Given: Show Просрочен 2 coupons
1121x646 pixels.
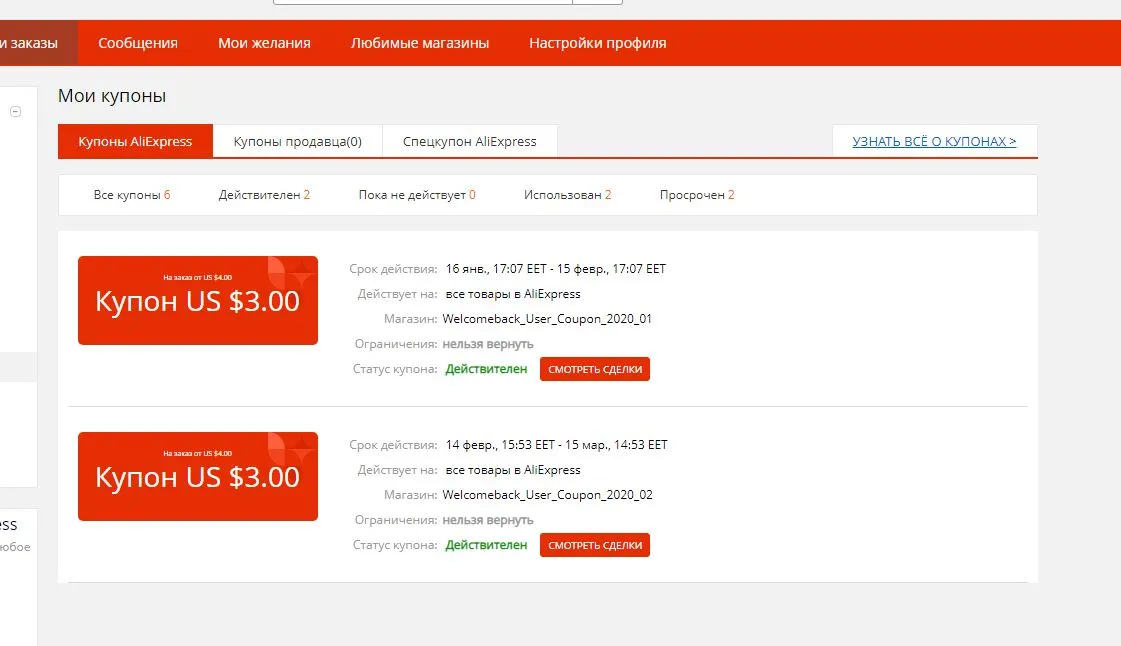Looking at the screenshot, I should pyautogui.click(x=697, y=195).
